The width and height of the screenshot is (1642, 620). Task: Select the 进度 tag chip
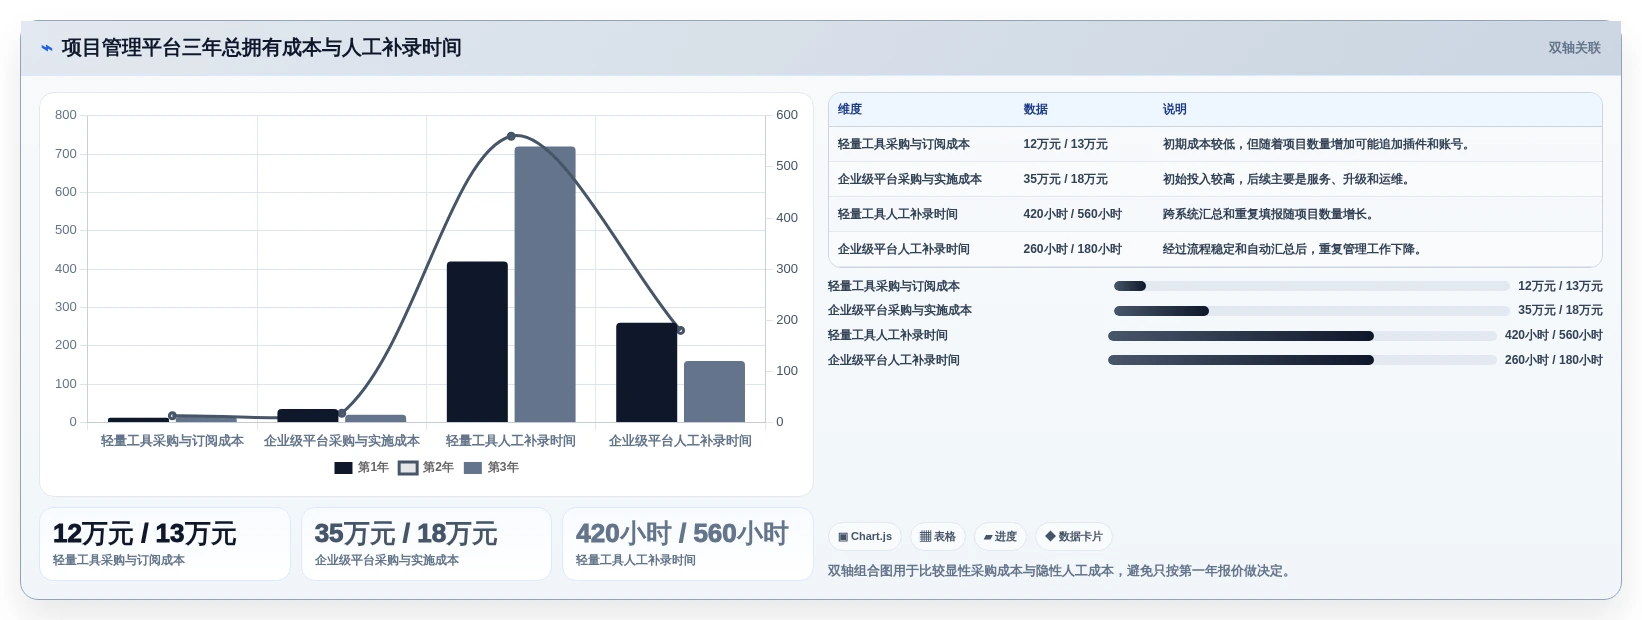click(1000, 537)
